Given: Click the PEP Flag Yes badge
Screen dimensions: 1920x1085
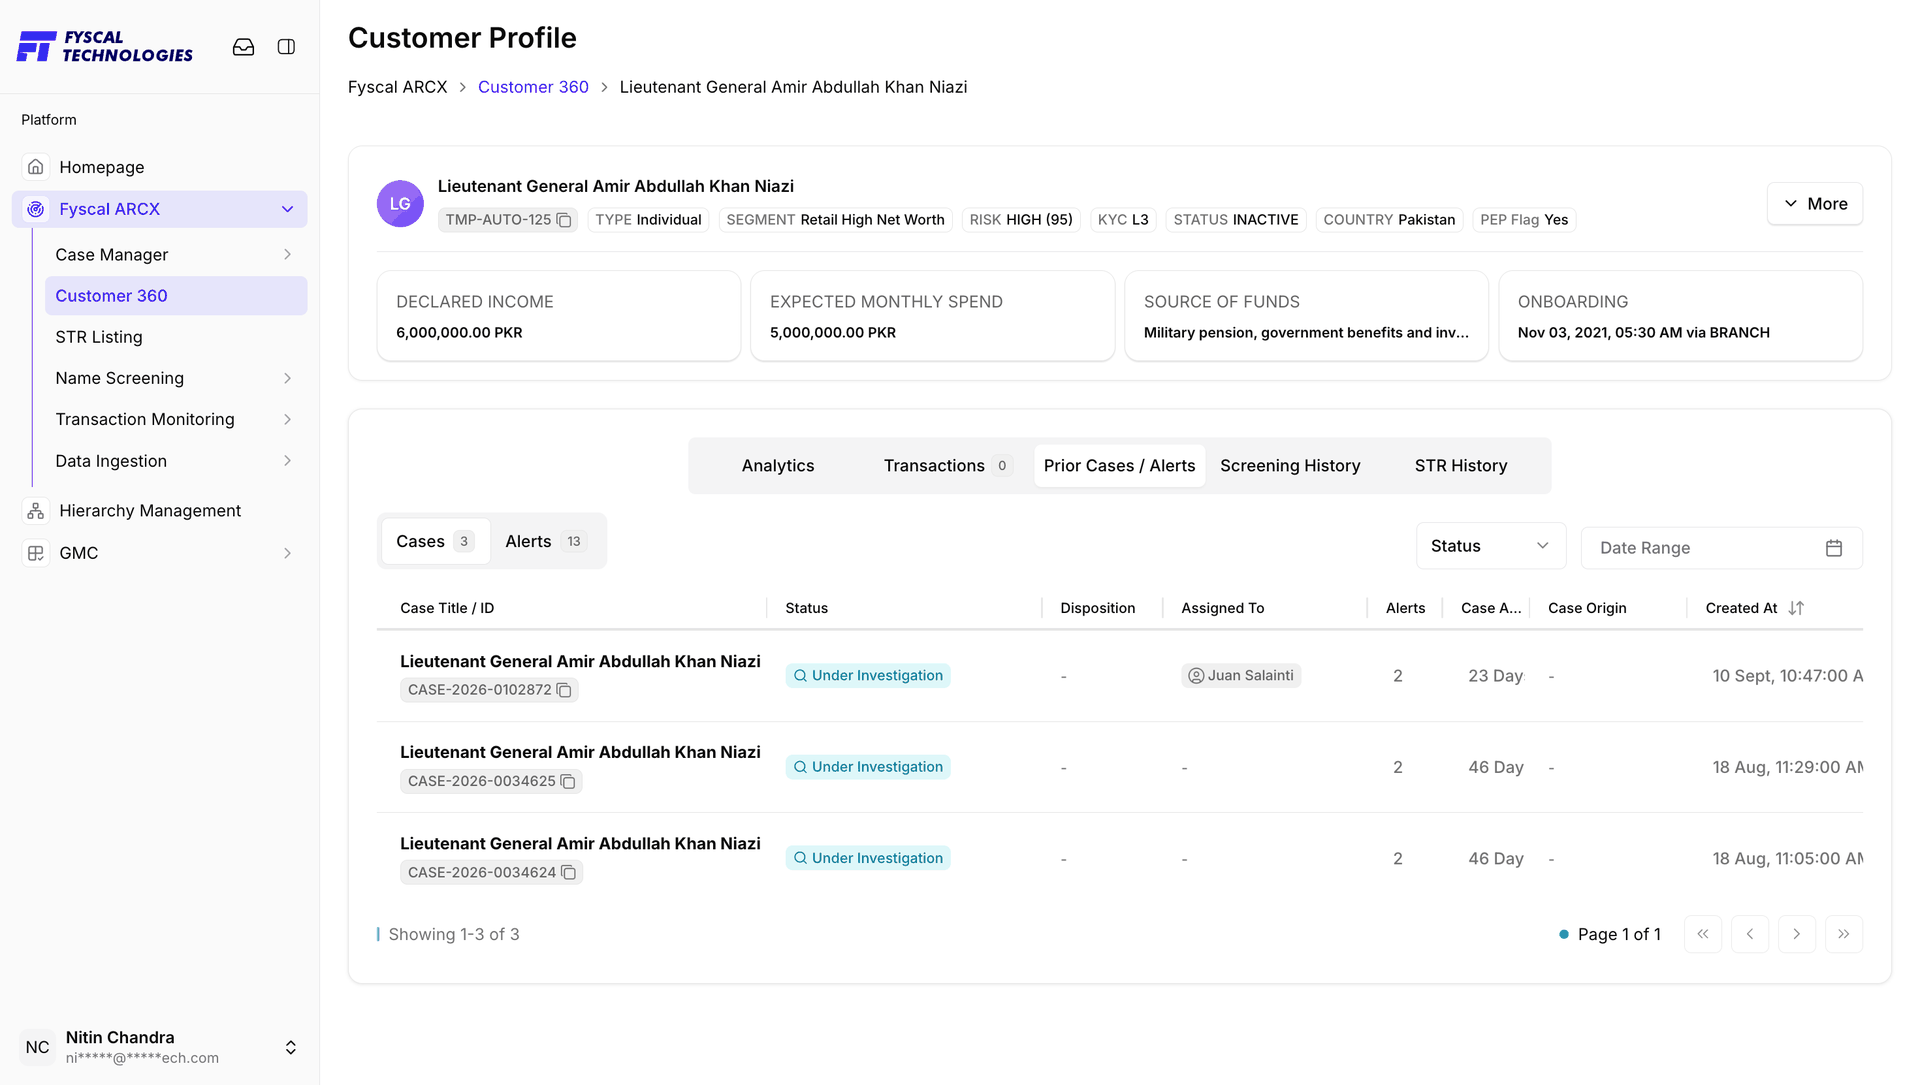Looking at the screenshot, I should (1524, 220).
